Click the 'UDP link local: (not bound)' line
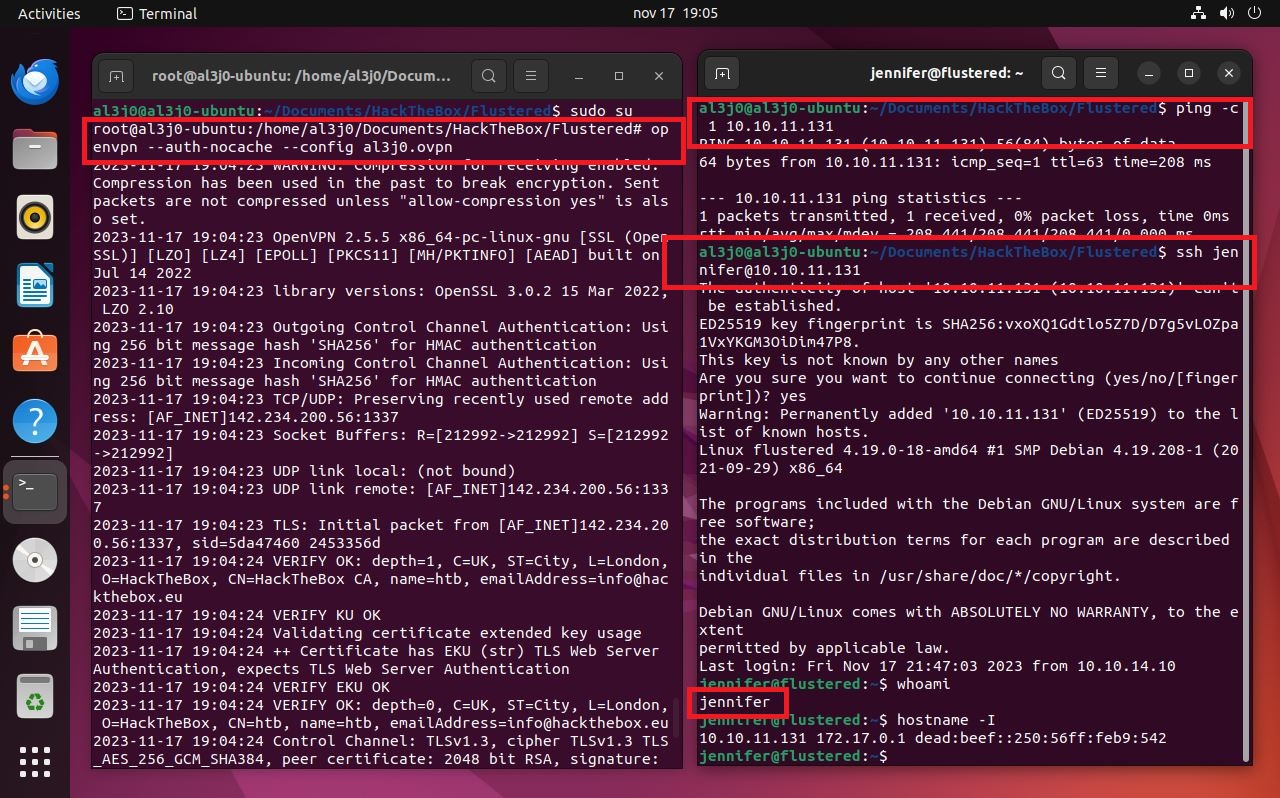 pos(304,471)
